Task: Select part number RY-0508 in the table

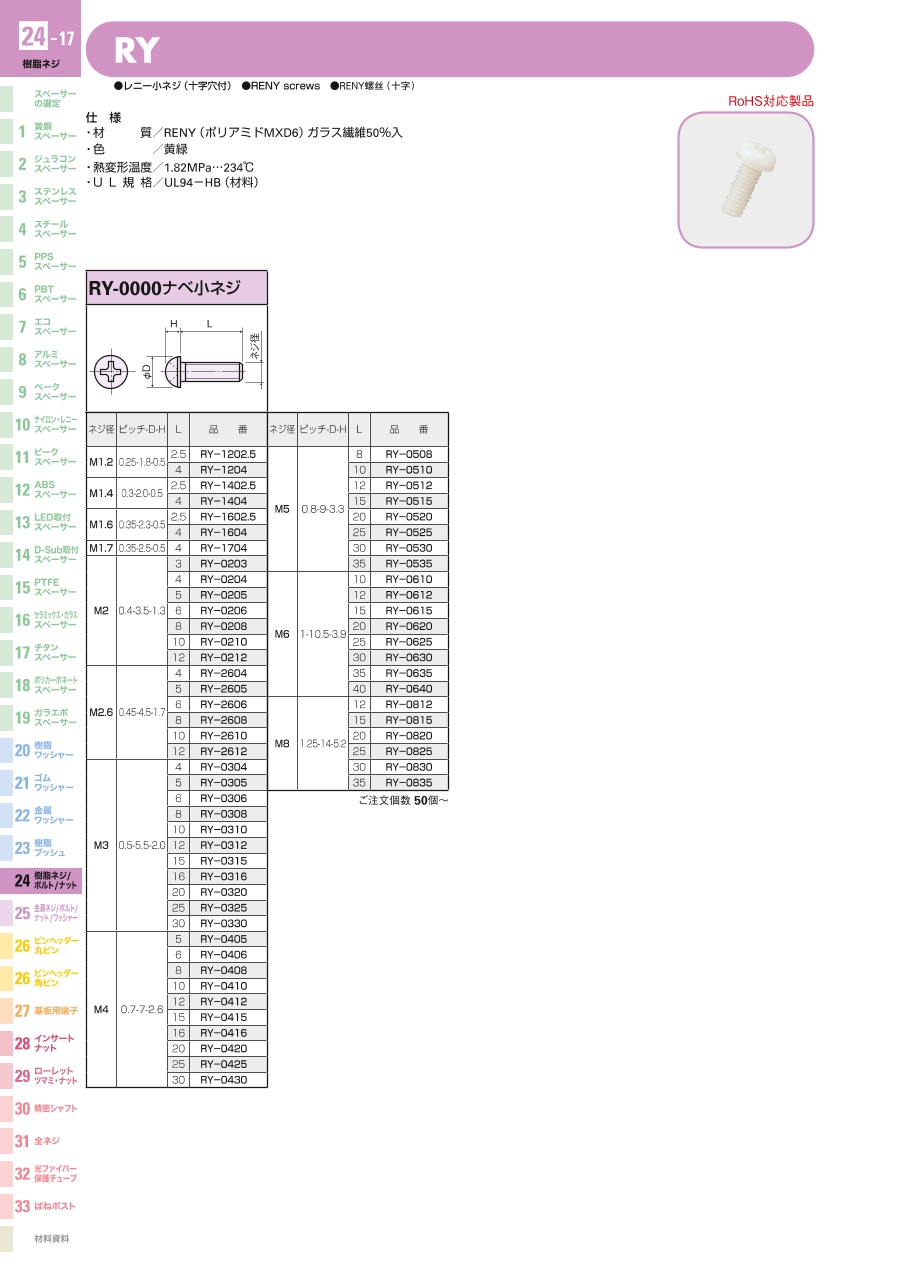Action: pos(408,455)
